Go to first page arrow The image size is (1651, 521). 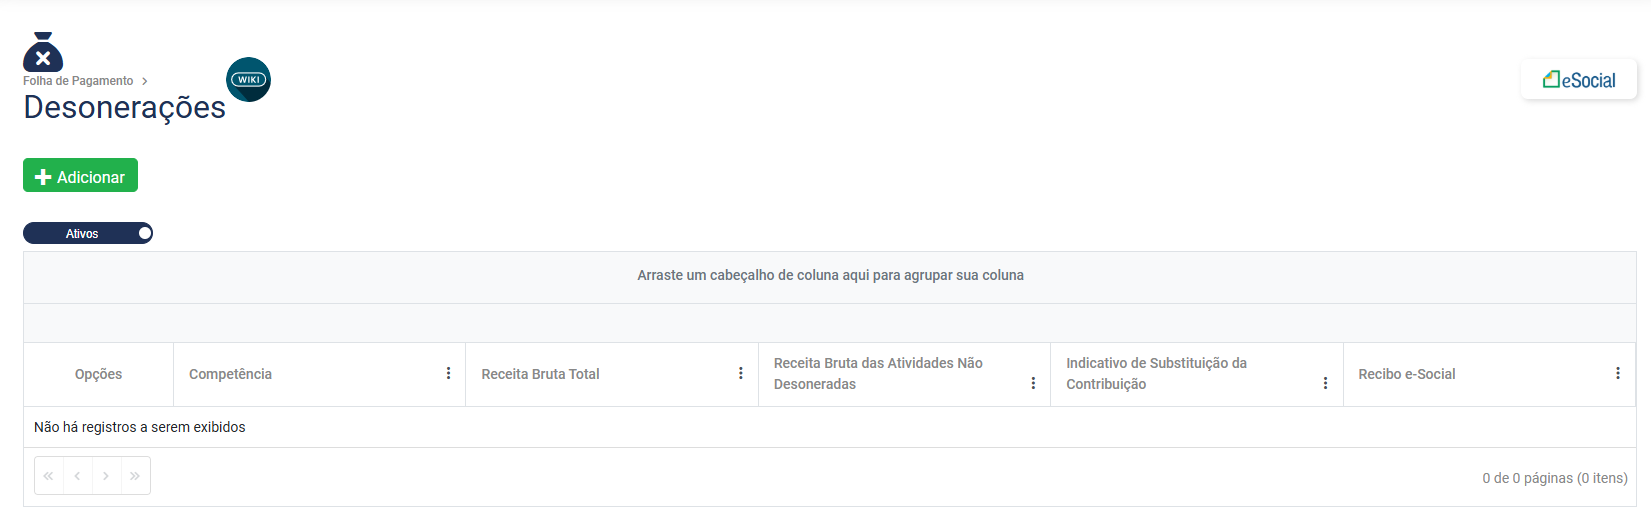(x=48, y=476)
